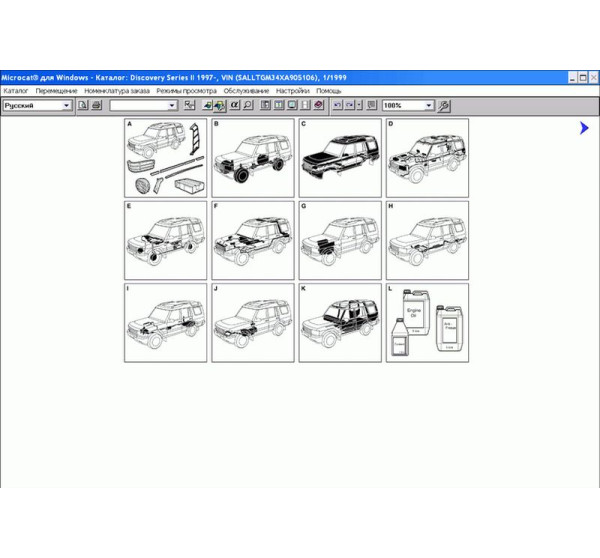Open the Настройки menu
The height and width of the screenshot is (558, 600).
pos(292,91)
